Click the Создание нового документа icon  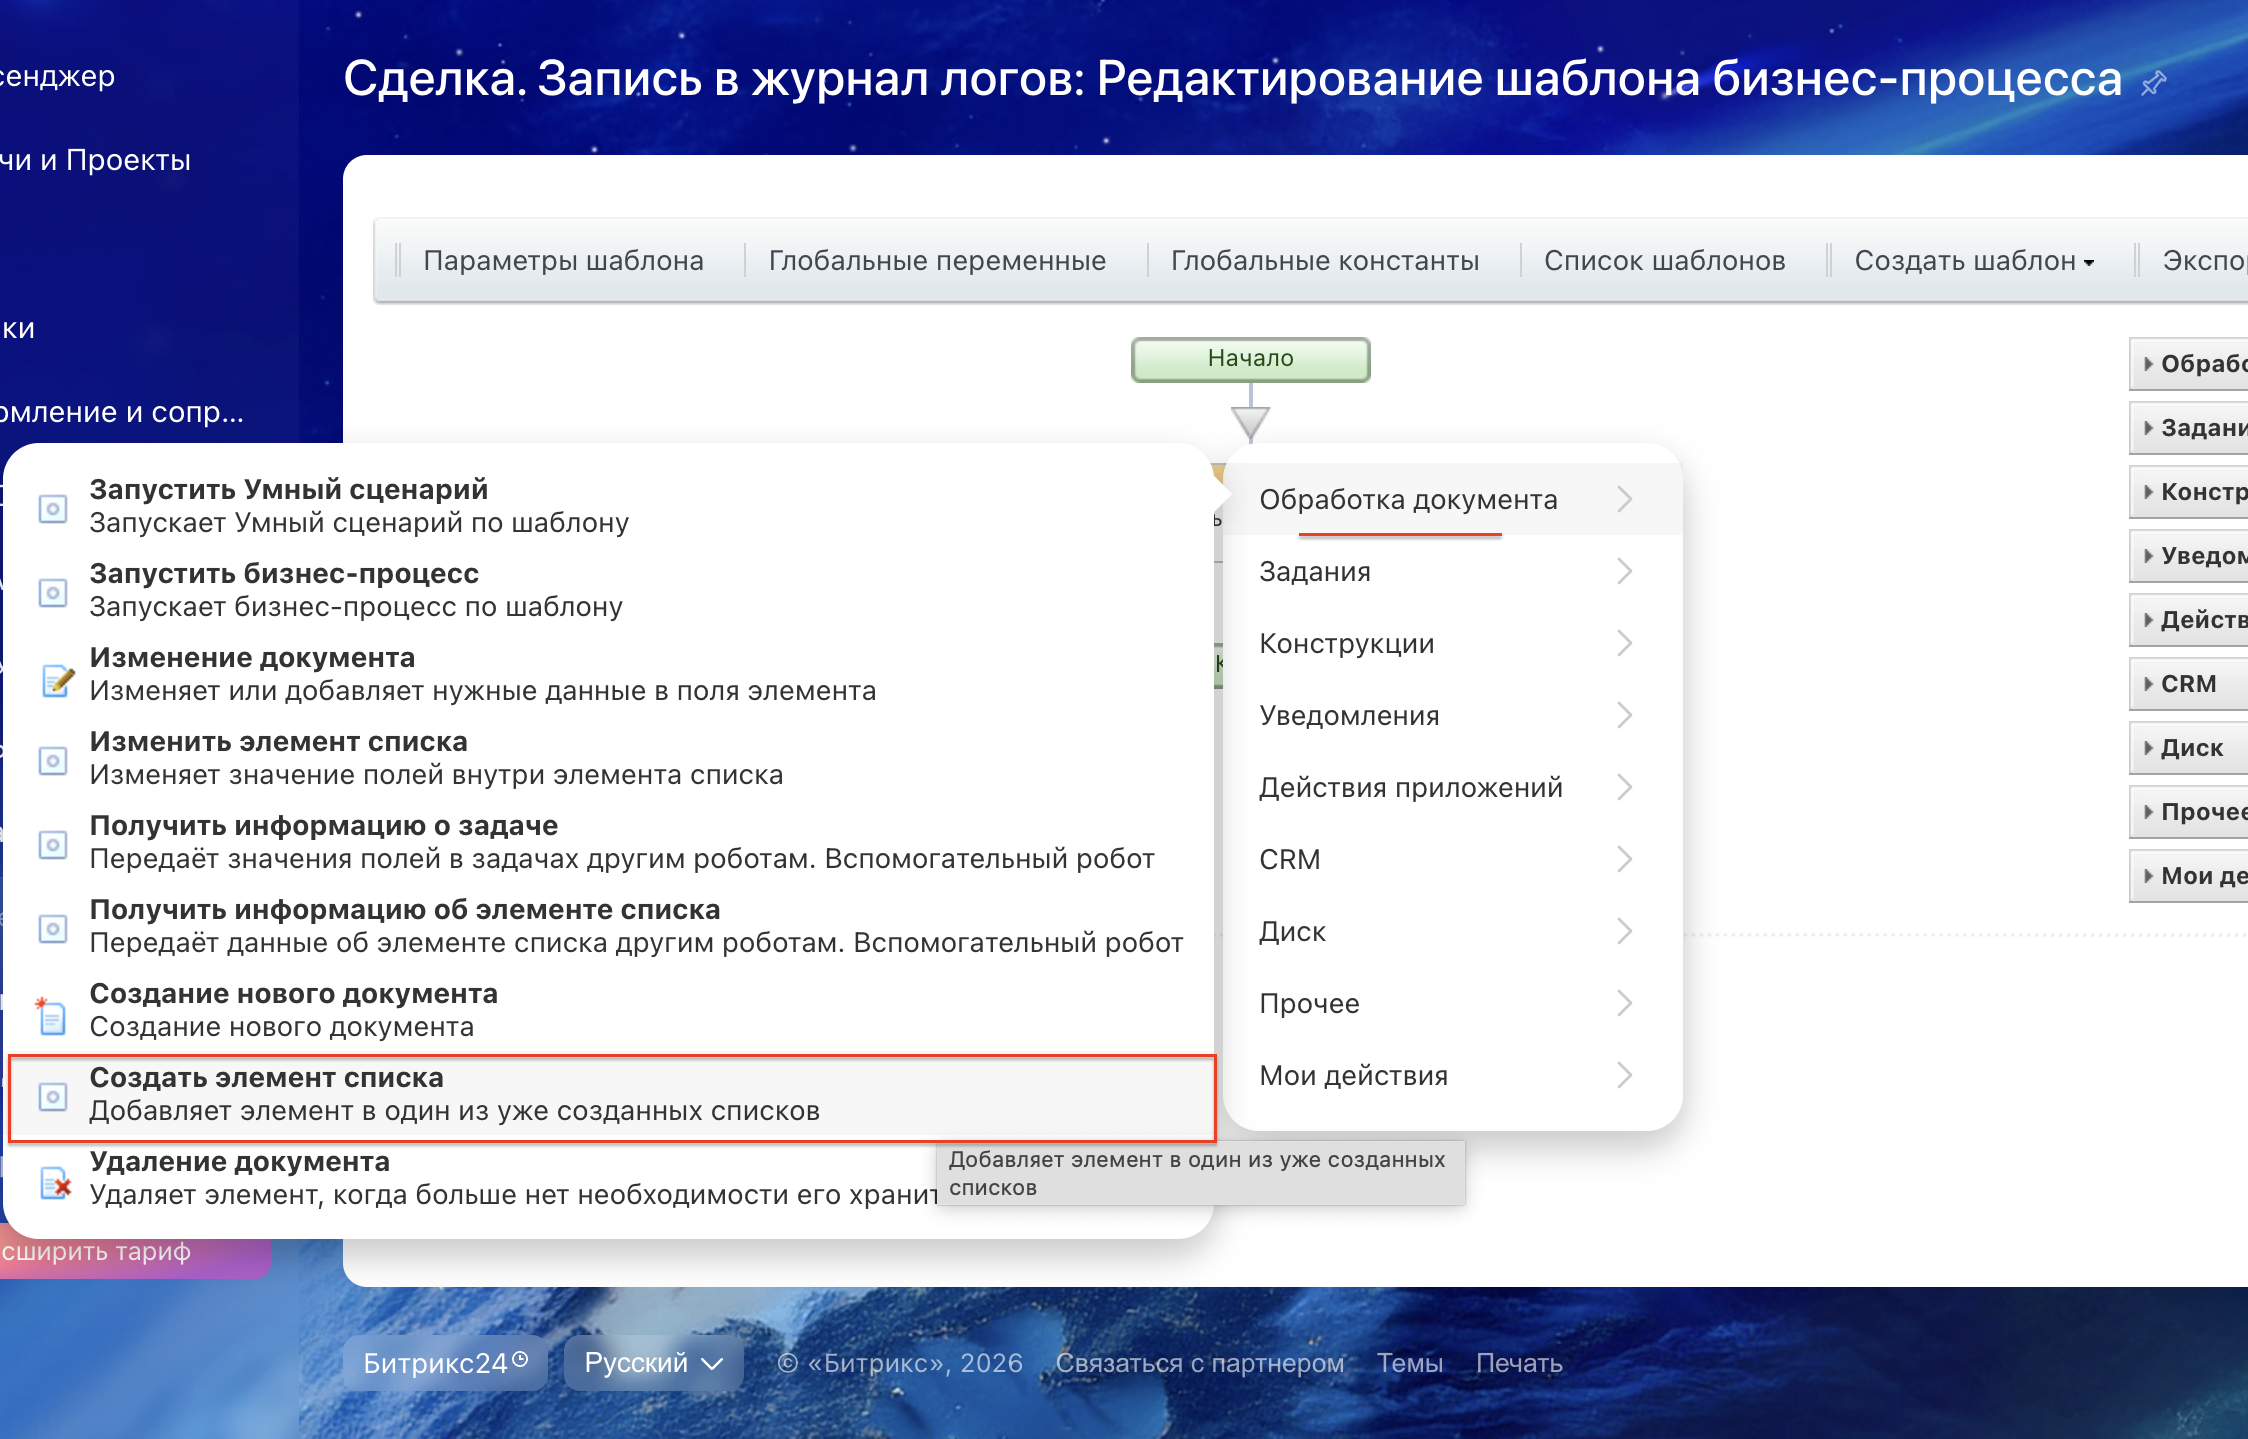51,1016
